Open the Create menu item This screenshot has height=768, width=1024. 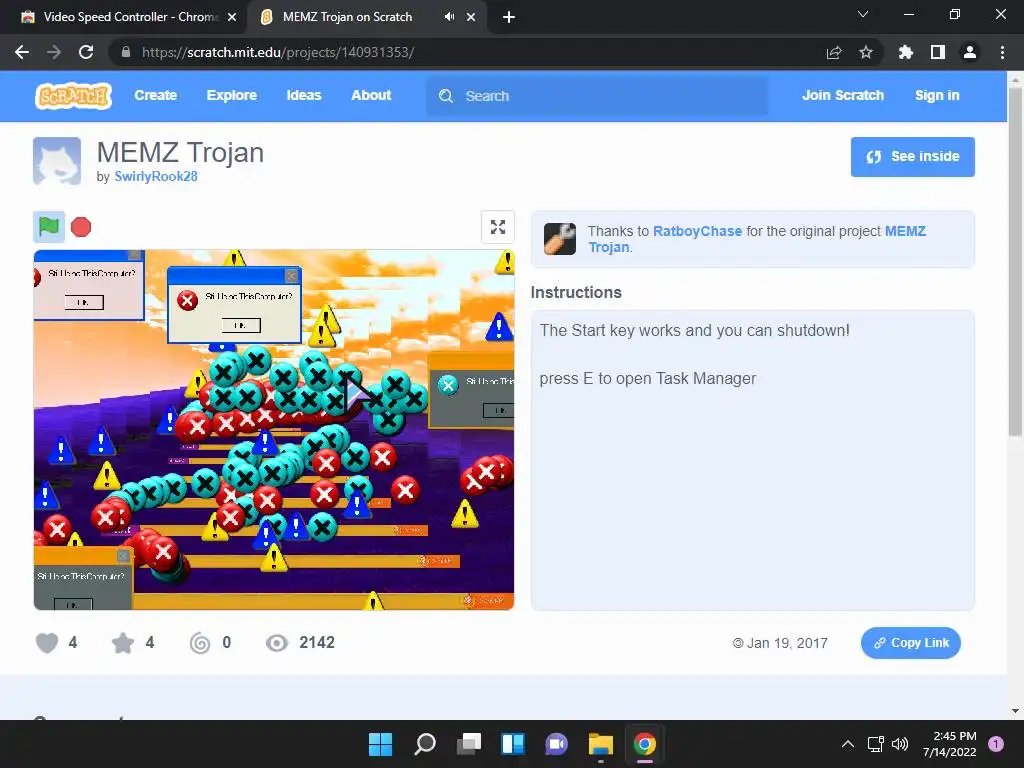[x=155, y=95]
